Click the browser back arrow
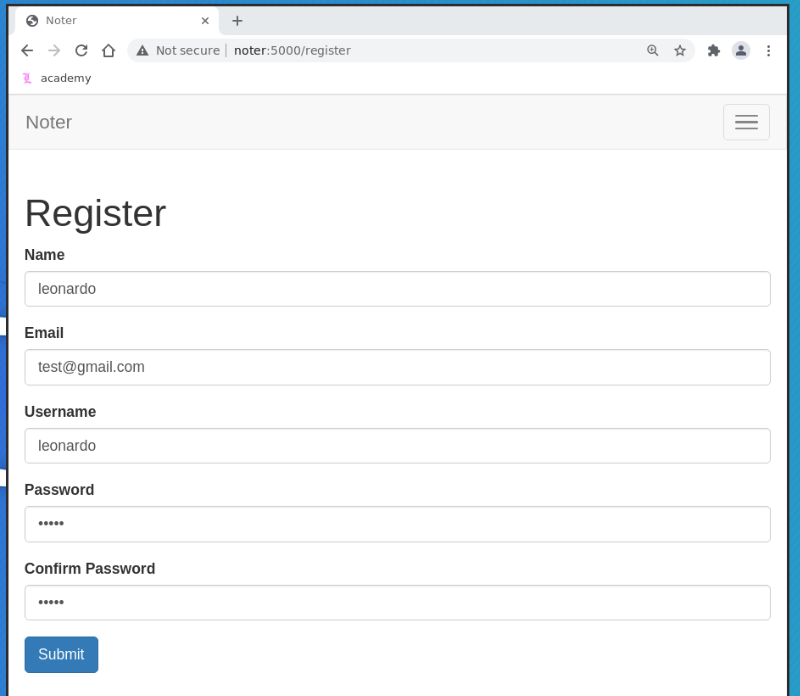This screenshot has height=696, width=800. (27, 51)
